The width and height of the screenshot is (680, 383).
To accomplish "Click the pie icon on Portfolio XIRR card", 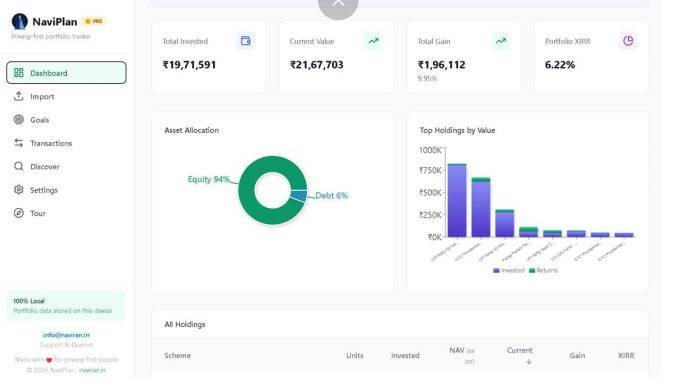I will (x=628, y=41).
